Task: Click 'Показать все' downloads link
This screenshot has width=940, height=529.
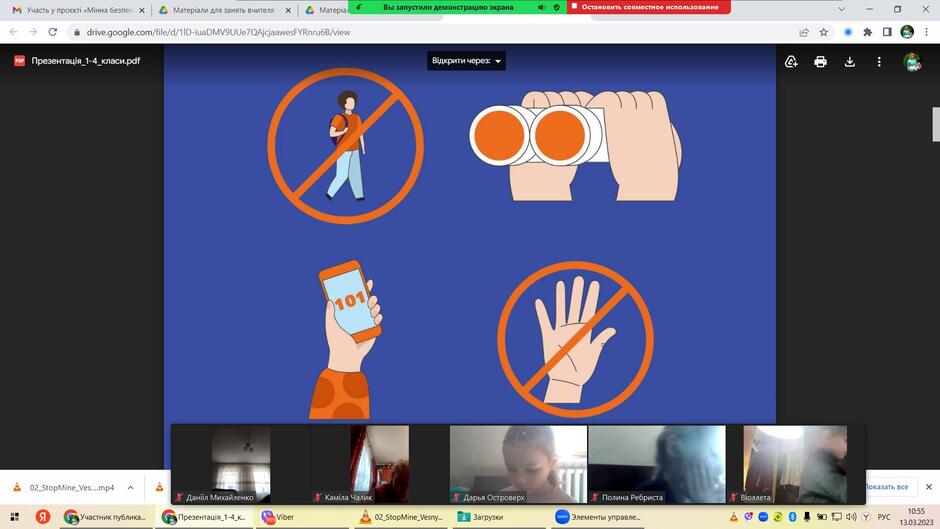Action: point(887,486)
